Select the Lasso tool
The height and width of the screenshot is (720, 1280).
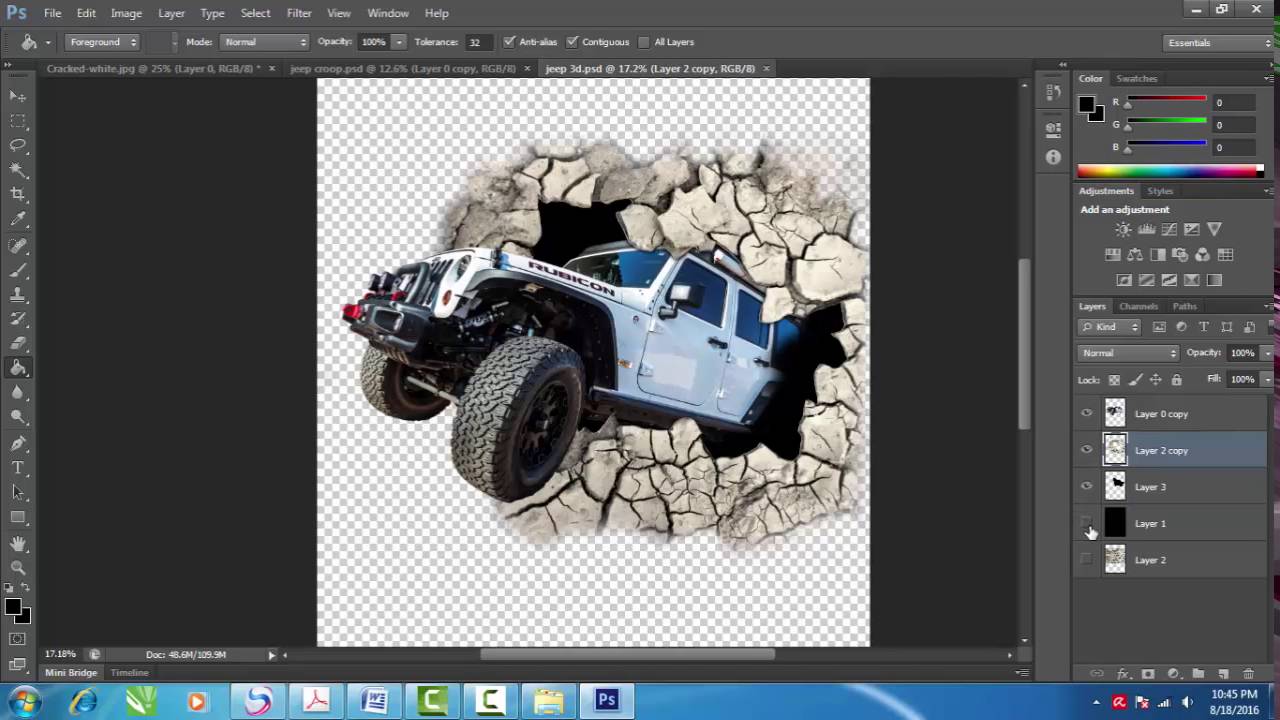[18, 145]
